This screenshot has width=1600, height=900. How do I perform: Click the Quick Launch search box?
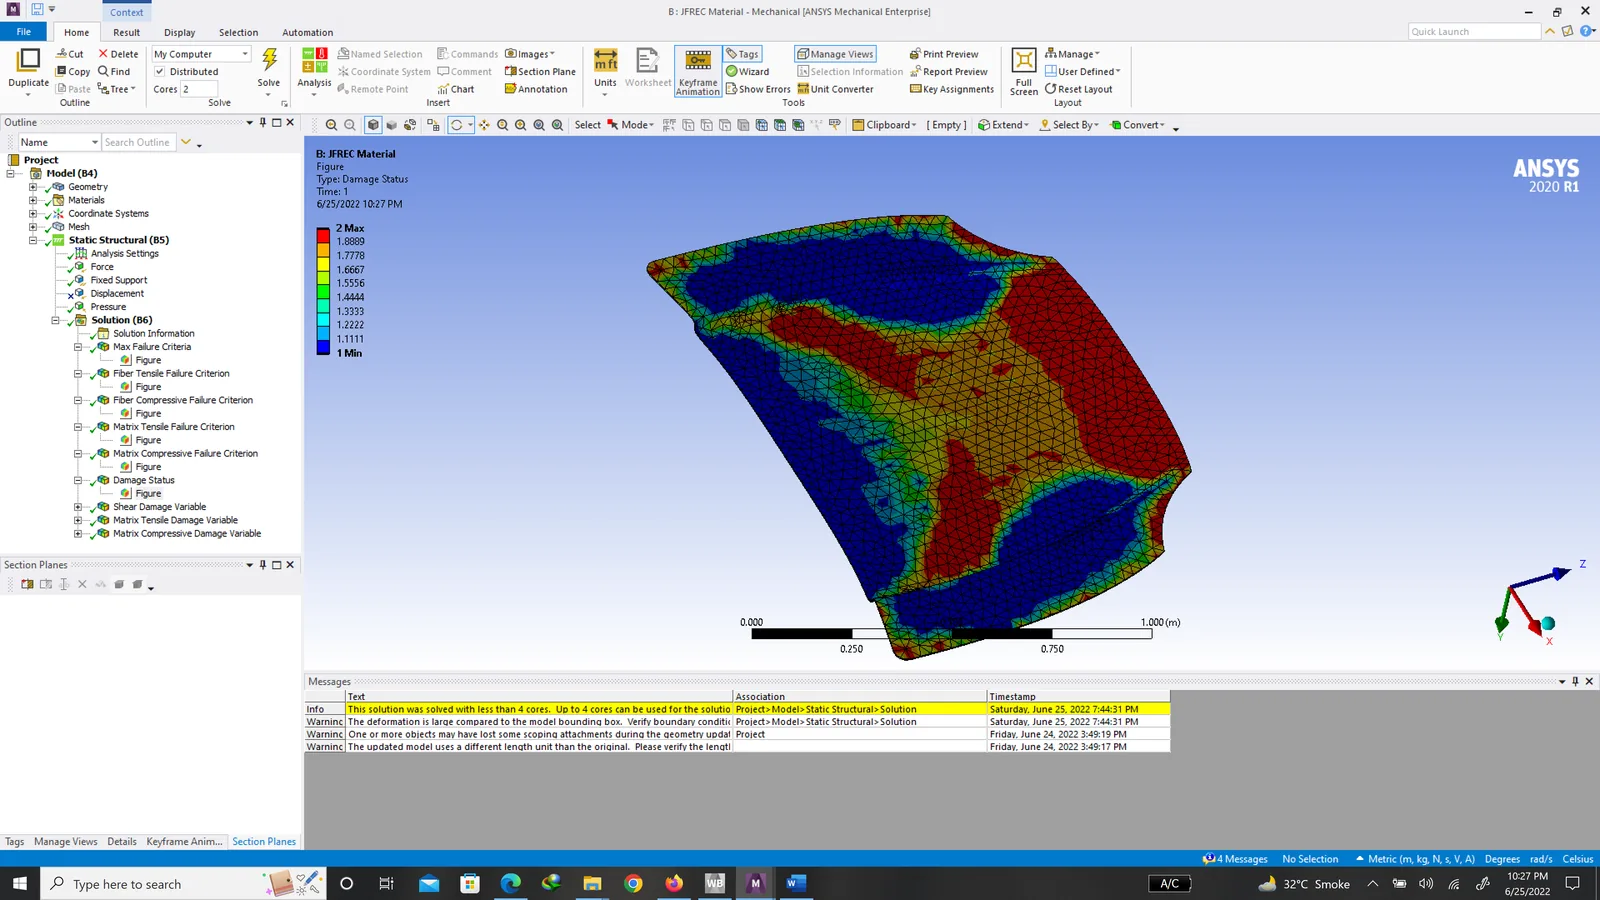point(1474,32)
